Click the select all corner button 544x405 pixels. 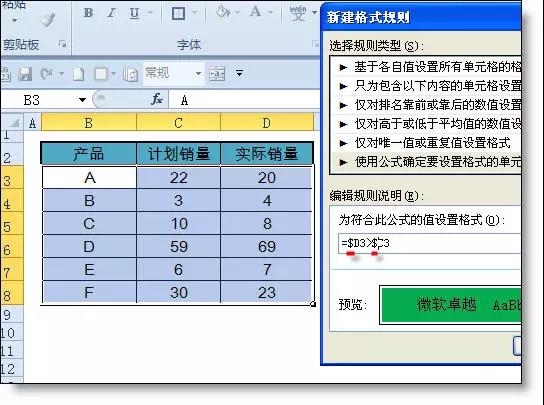pyautogui.click(x=12, y=122)
